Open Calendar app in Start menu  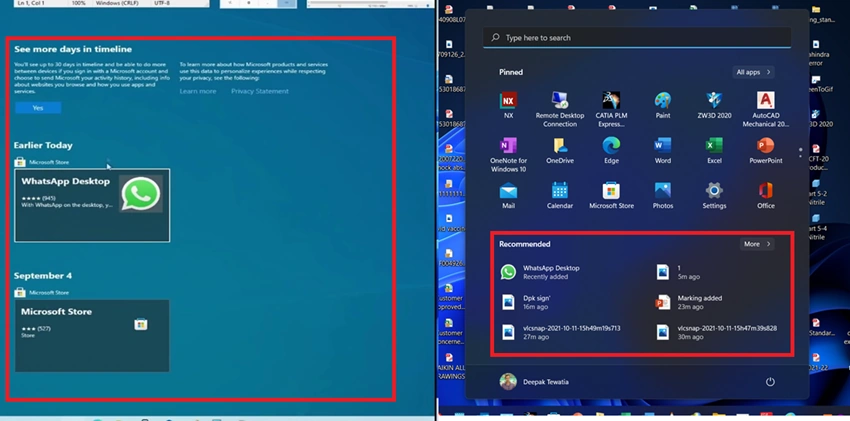(x=559, y=195)
